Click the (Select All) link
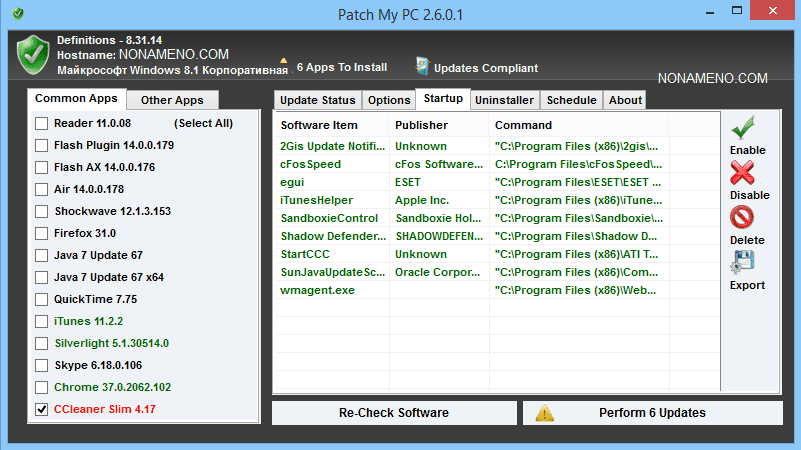The width and height of the screenshot is (801, 450). click(203, 123)
